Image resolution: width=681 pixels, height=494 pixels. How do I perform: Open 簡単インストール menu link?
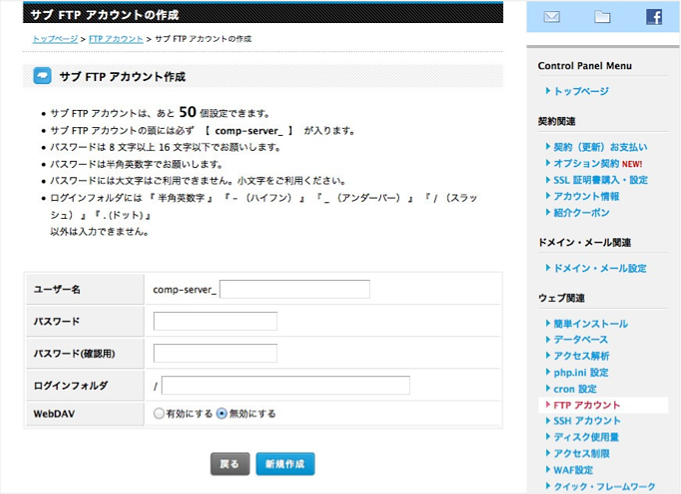[x=591, y=324]
